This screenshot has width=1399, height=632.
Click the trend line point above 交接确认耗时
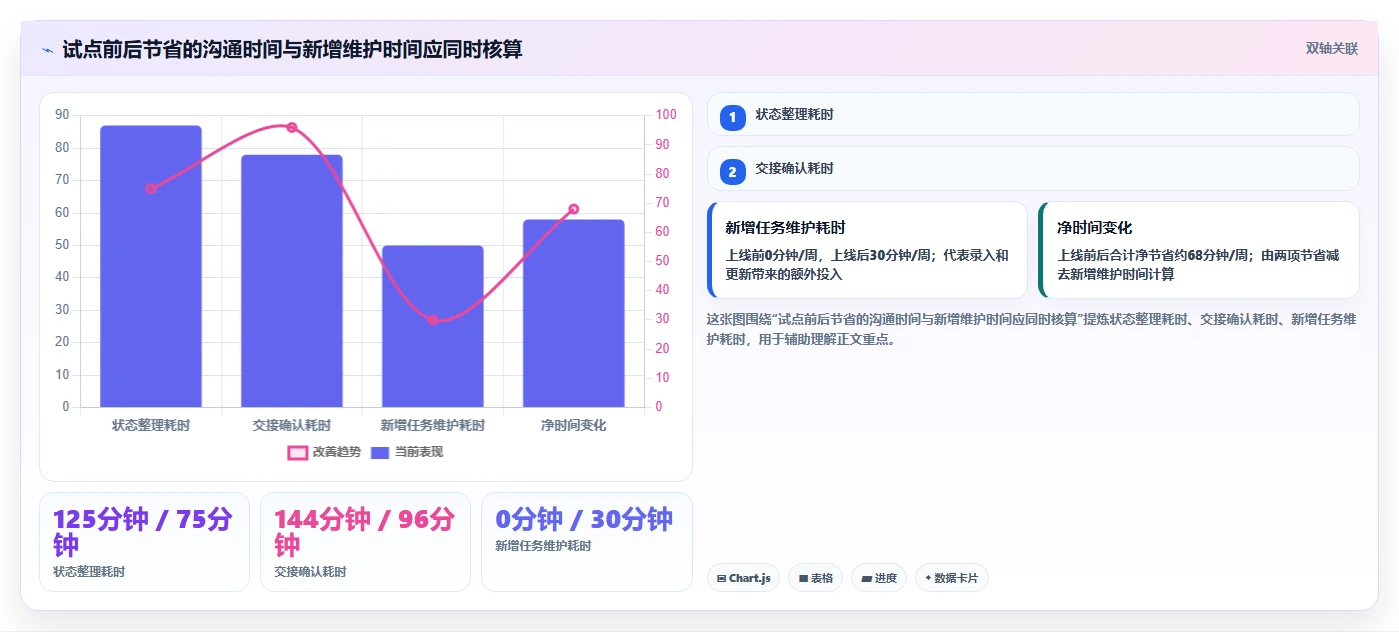tap(292, 127)
